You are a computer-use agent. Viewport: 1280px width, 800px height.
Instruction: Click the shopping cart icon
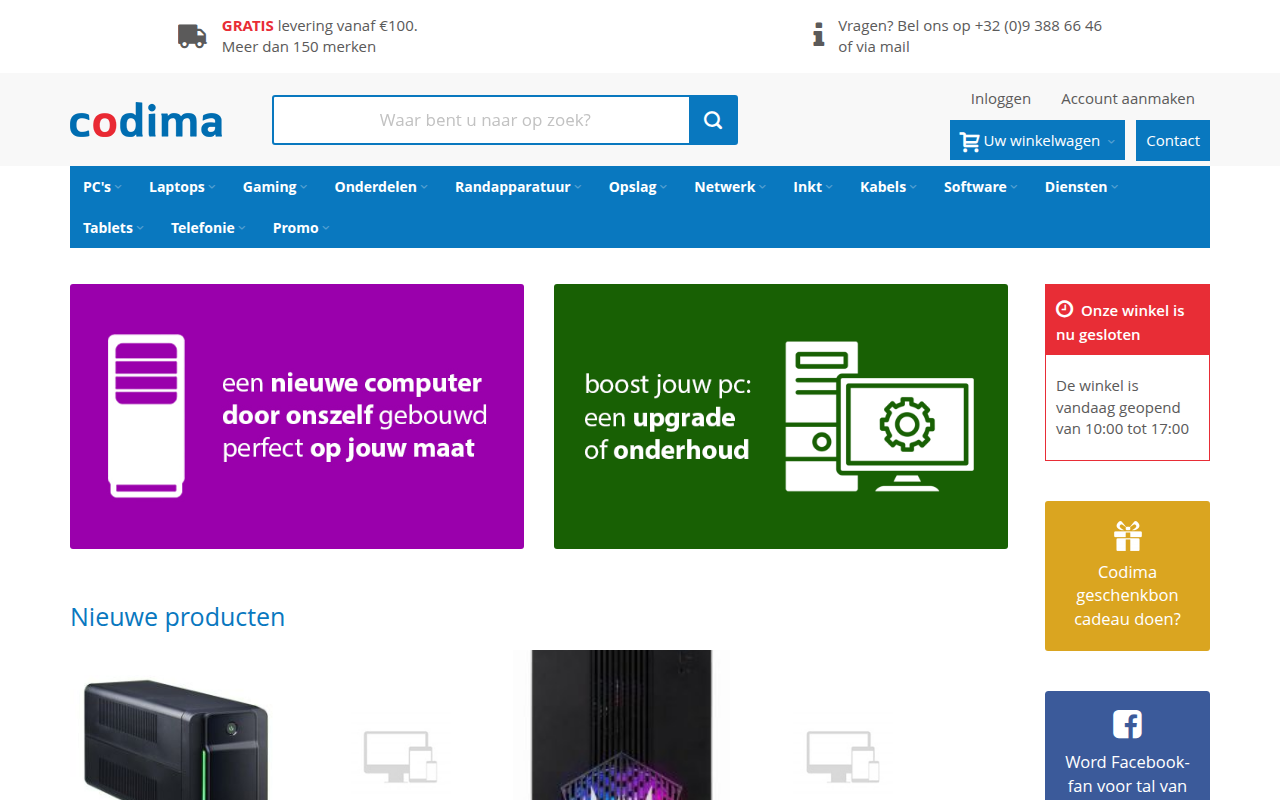[x=969, y=141]
